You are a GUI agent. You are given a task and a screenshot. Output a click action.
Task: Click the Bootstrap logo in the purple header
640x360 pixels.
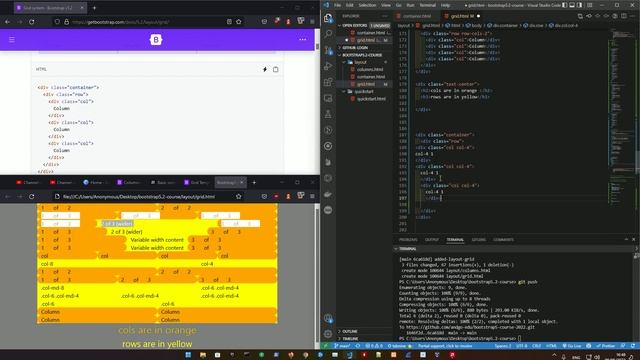[156, 40]
